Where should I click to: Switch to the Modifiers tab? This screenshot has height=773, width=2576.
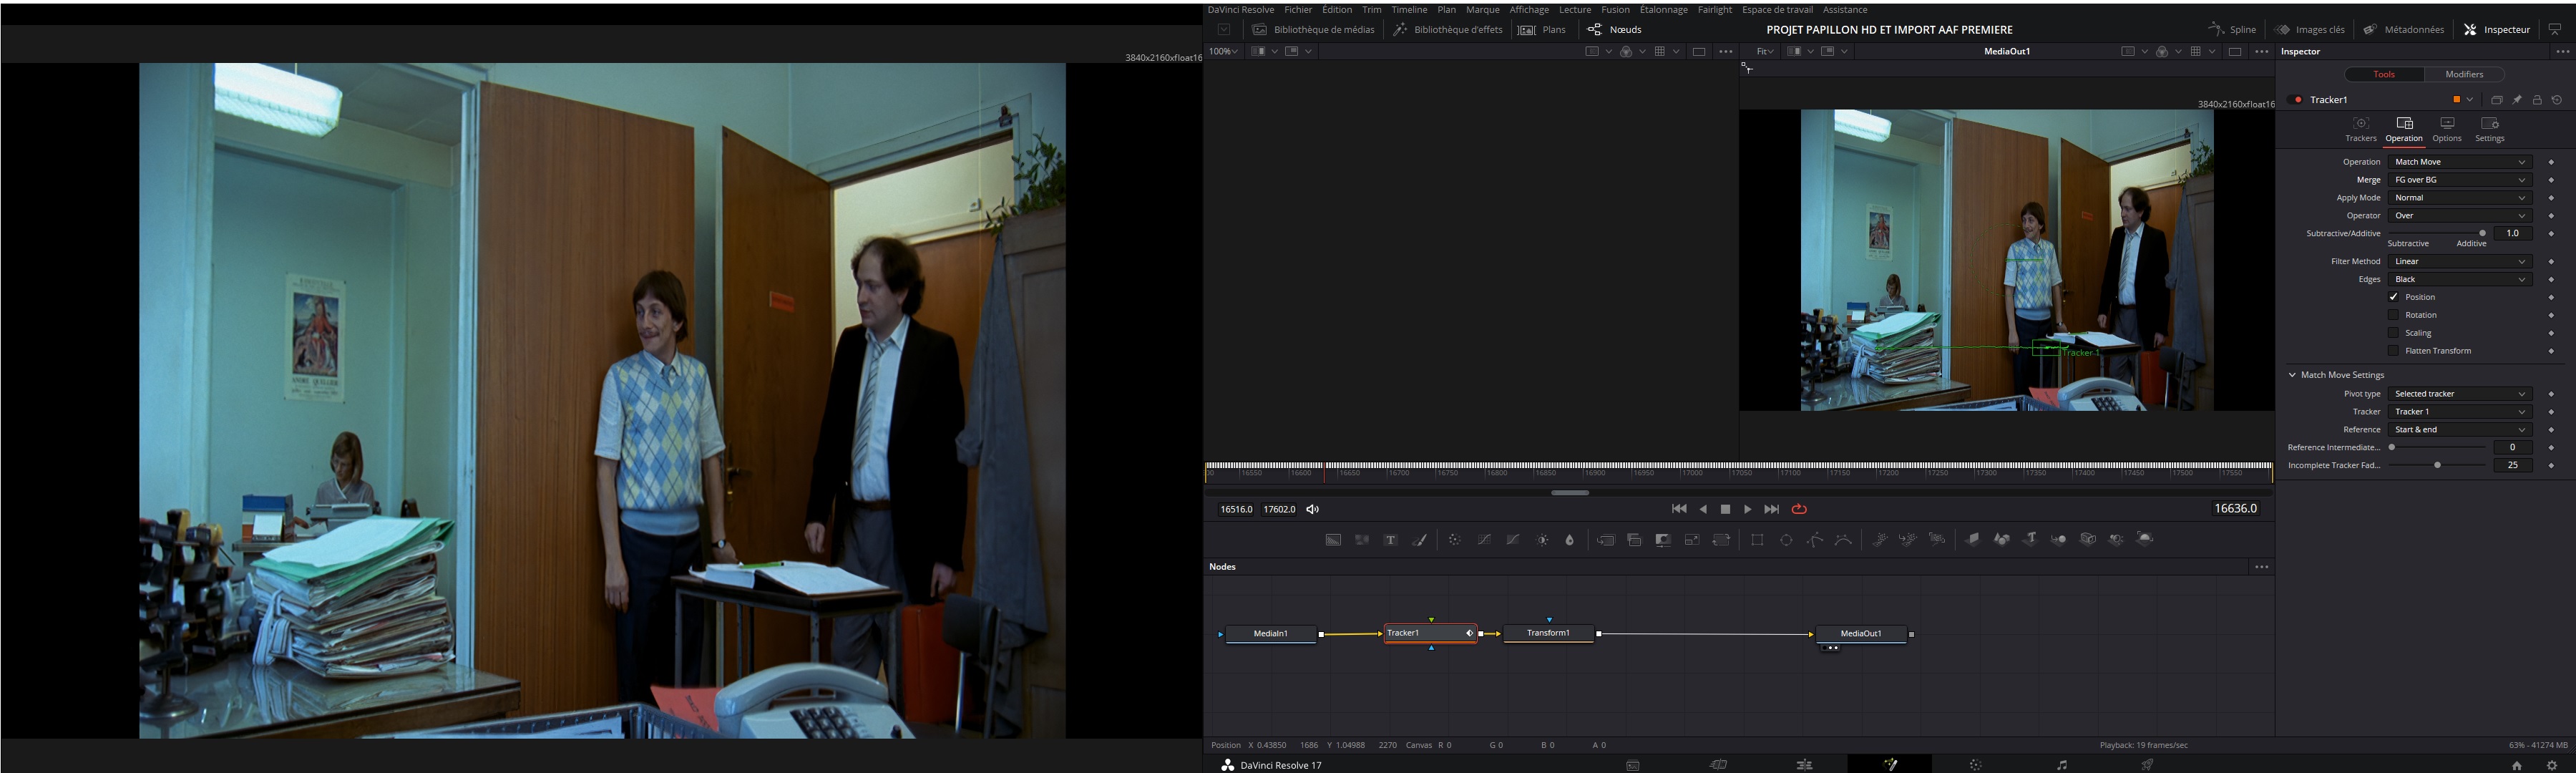pyautogui.click(x=2464, y=74)
